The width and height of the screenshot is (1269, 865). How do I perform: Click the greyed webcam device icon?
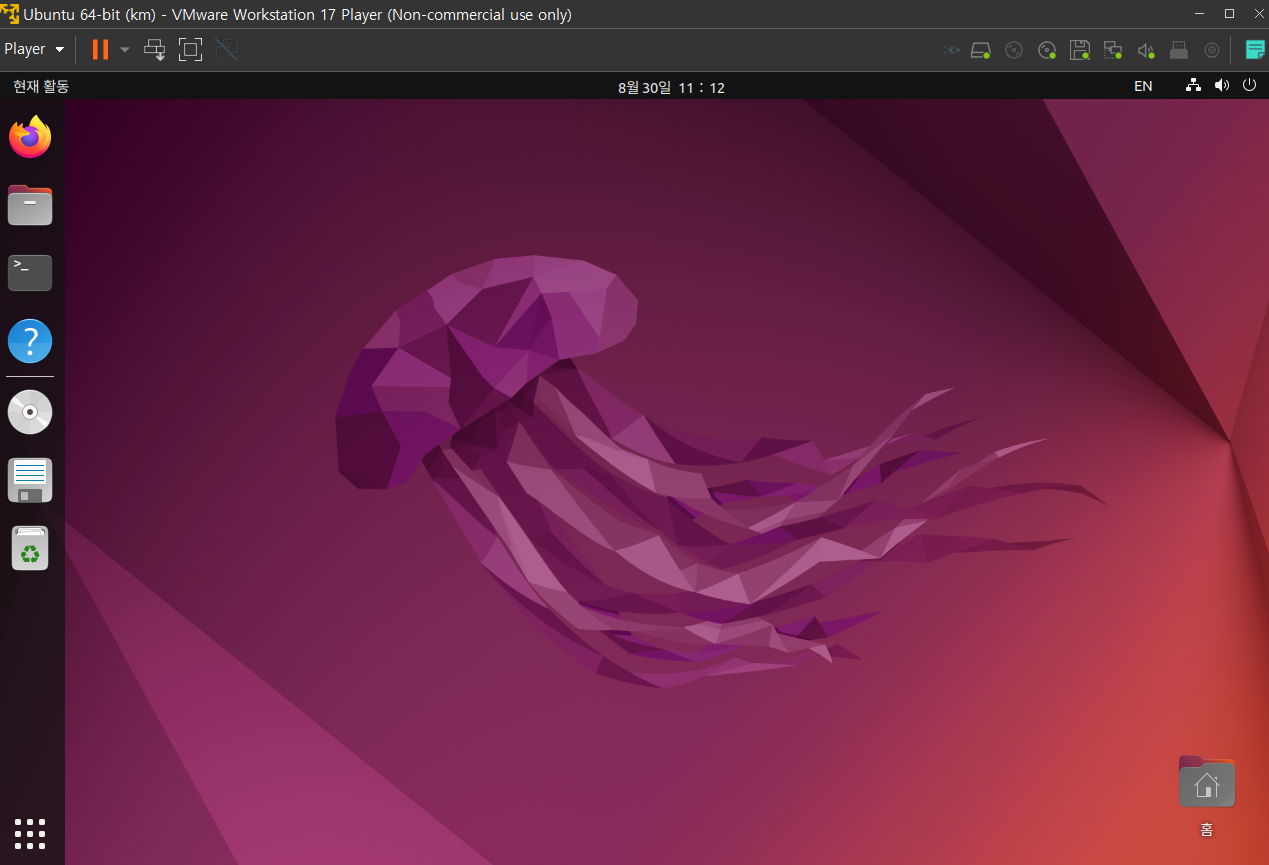pos(1212,50)
